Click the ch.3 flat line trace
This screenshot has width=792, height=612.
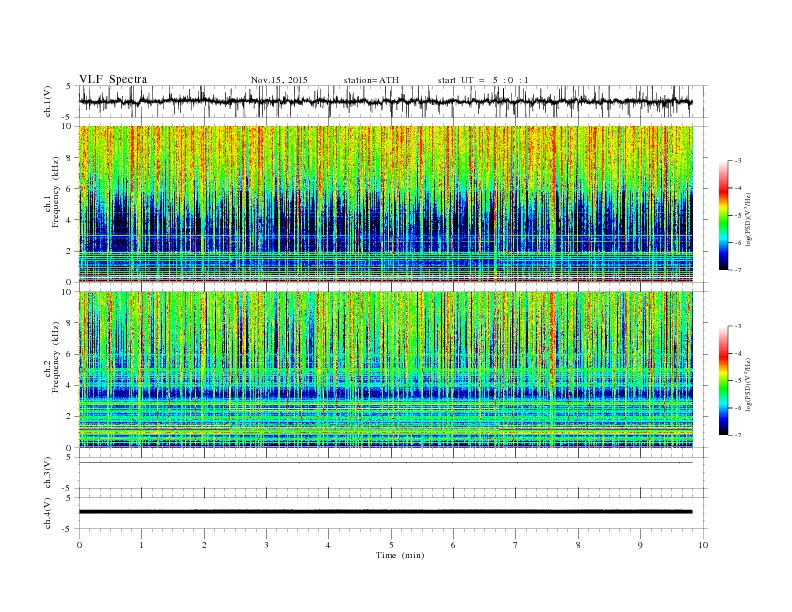click(385, 463)
